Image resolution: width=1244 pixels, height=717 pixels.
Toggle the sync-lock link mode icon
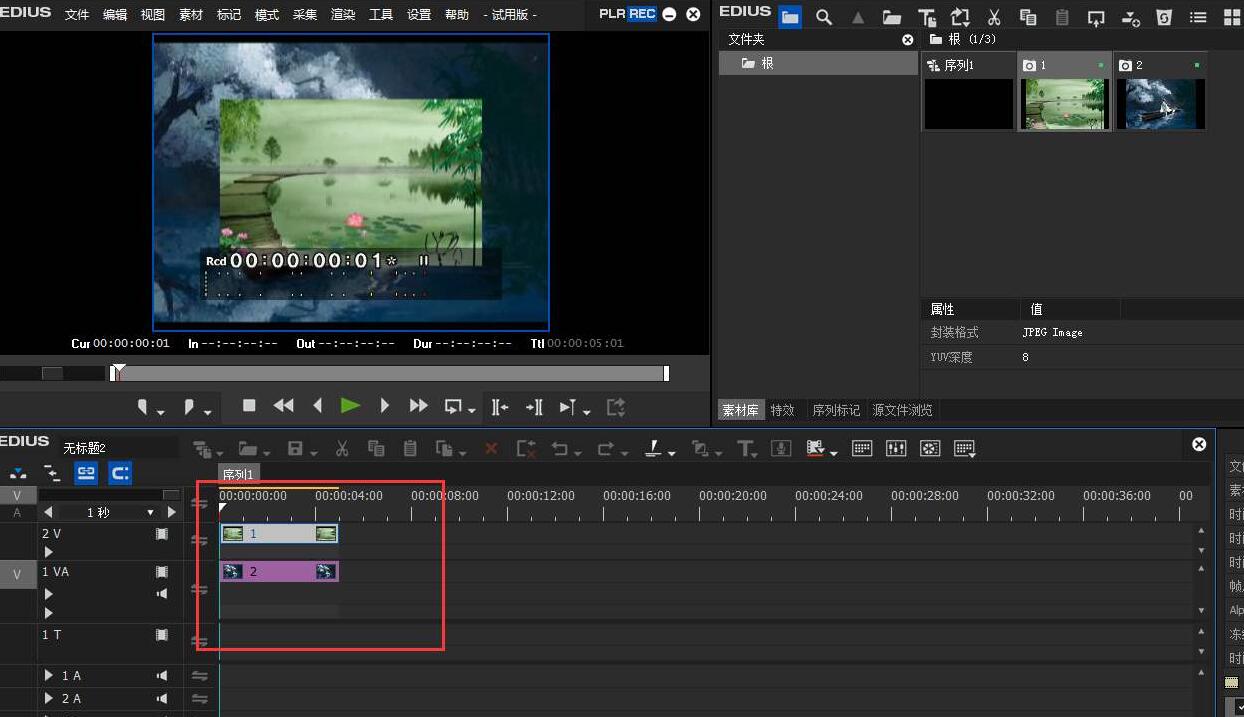(86, 473)
